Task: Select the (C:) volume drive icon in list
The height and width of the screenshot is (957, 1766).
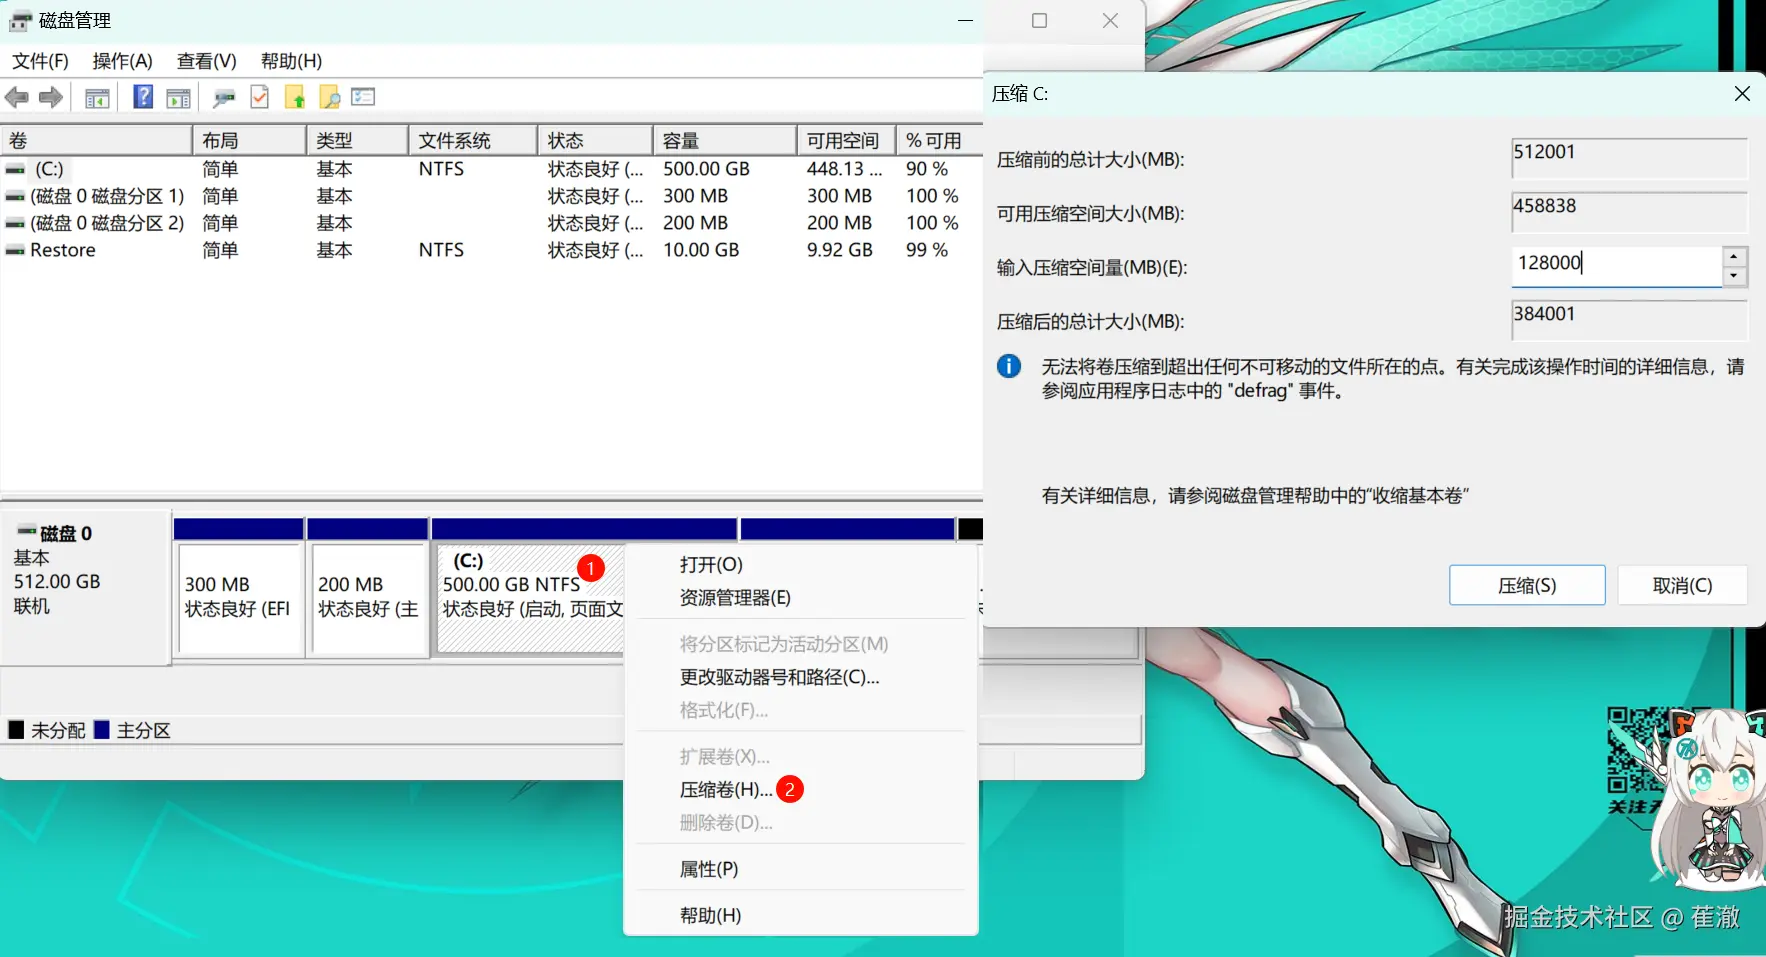Action: point(16,170)
